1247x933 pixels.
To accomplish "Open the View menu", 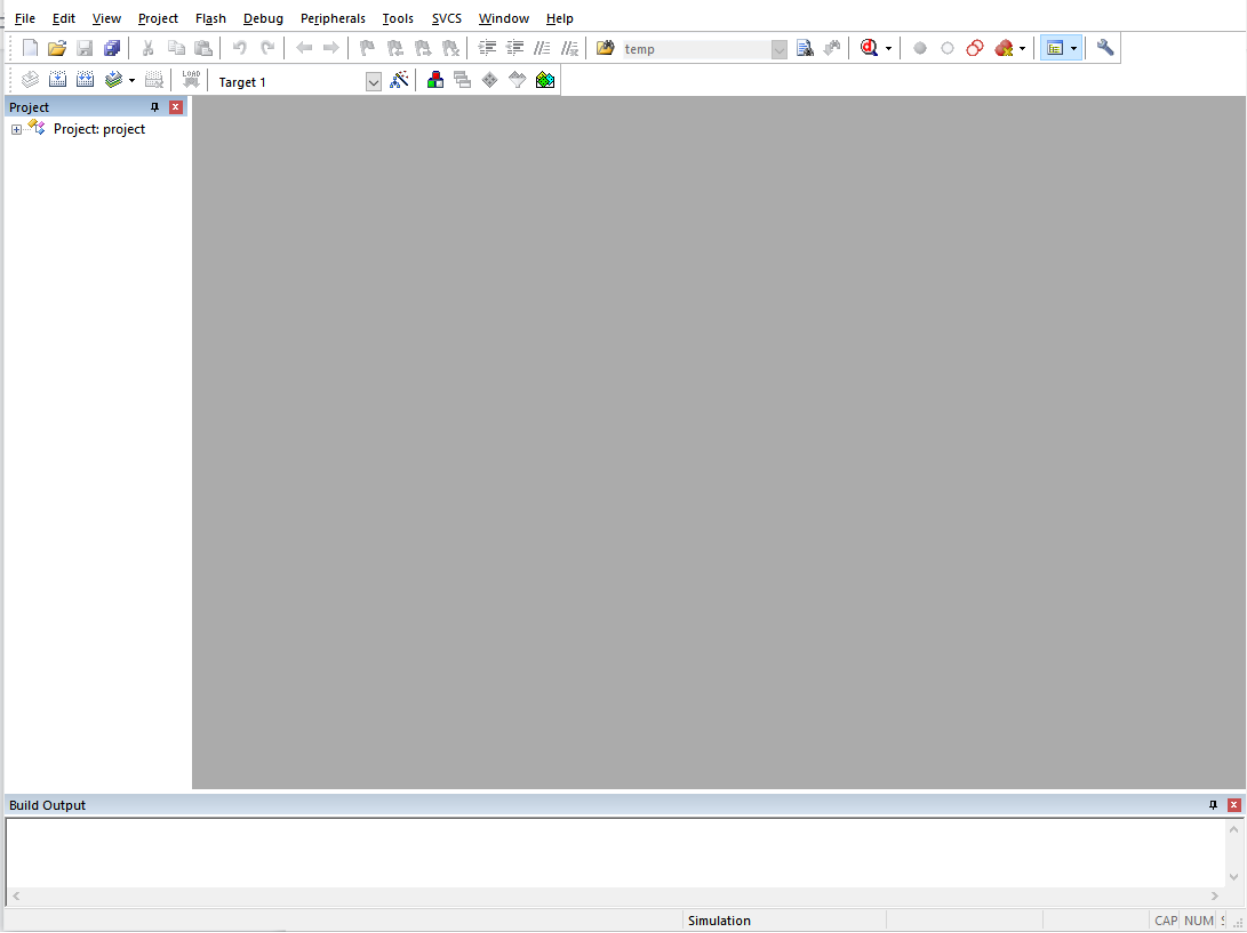I will point(107,18).
